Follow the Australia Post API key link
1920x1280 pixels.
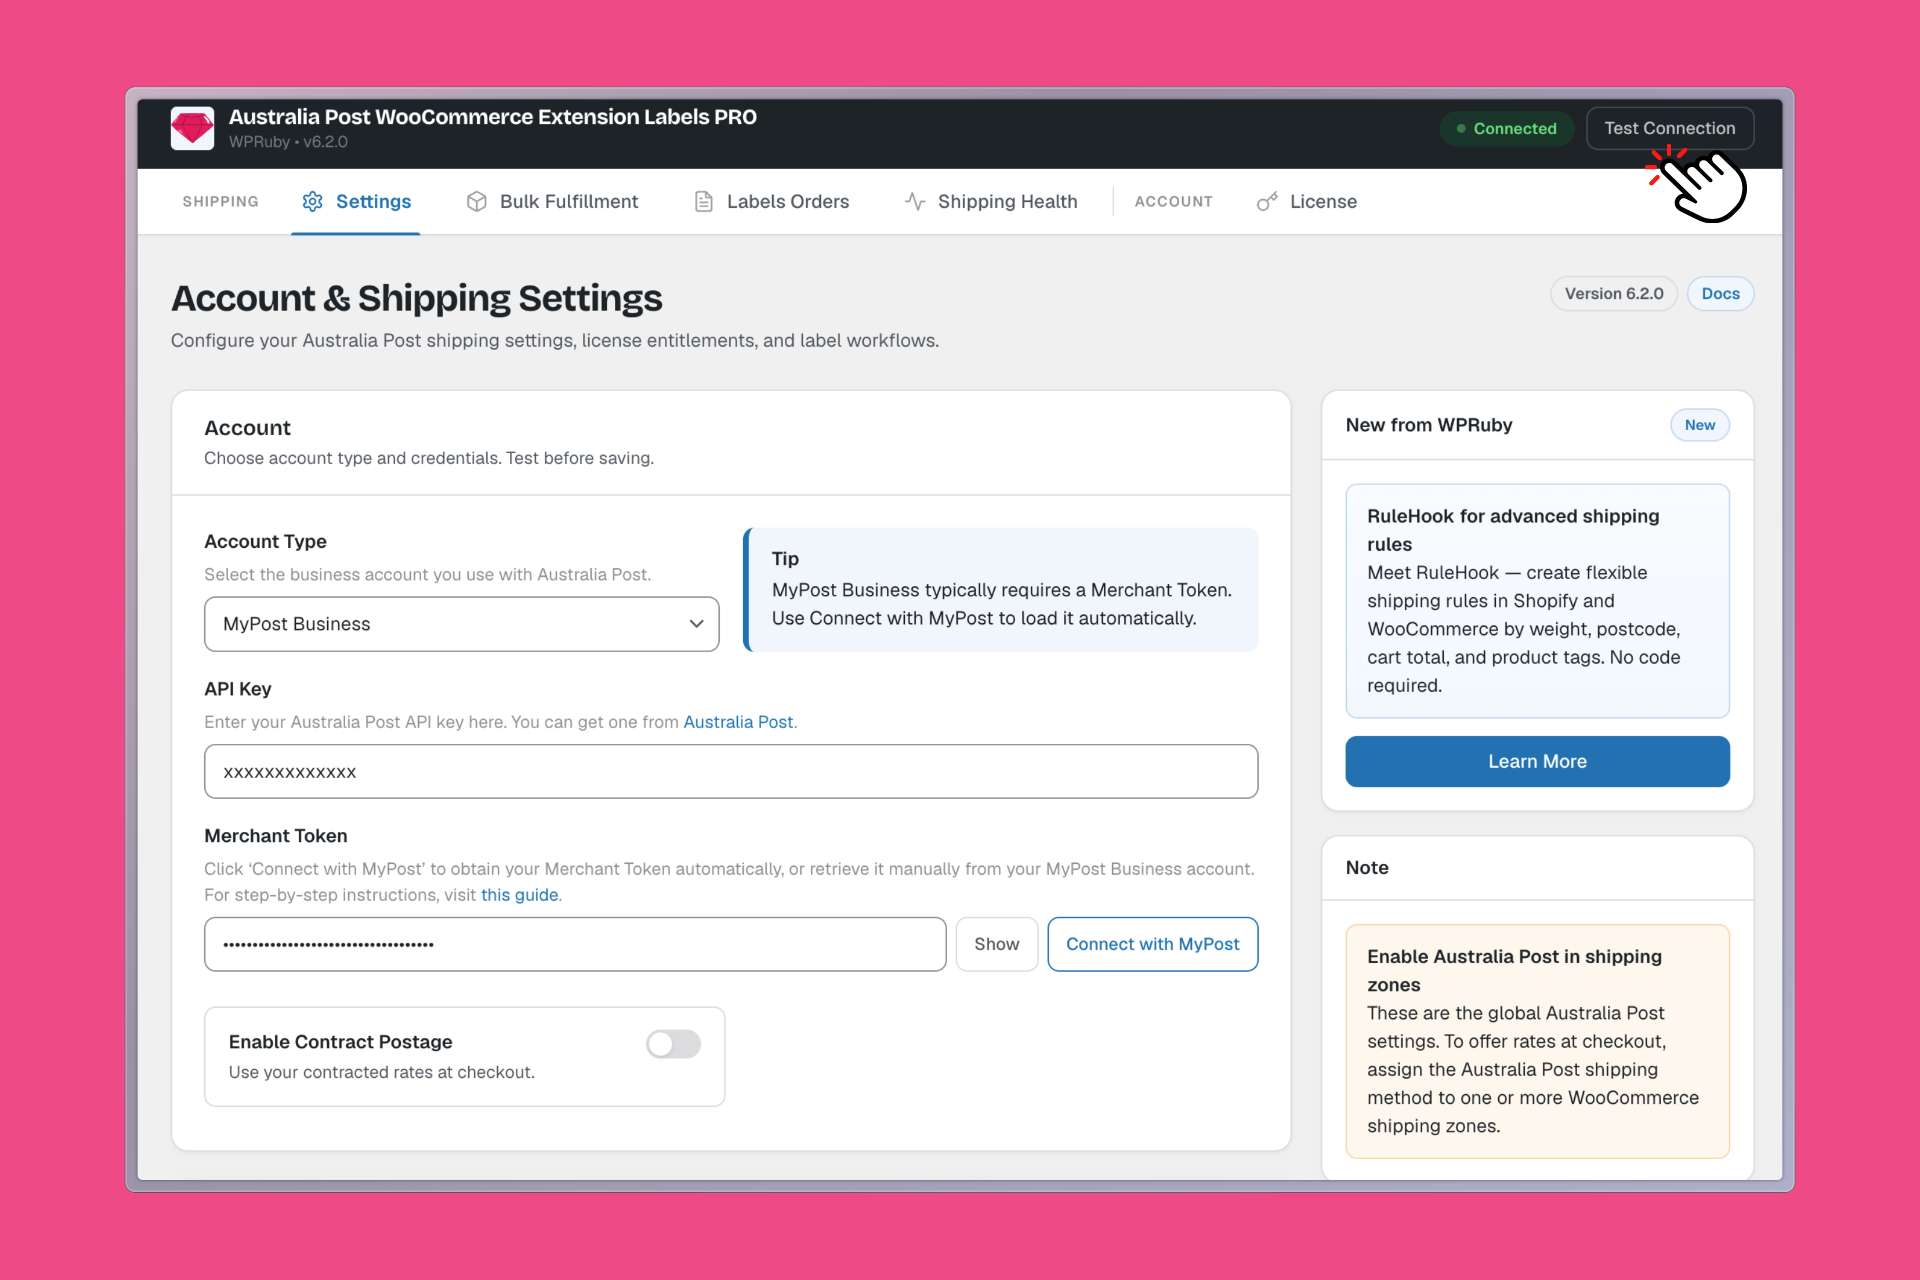(738, 722)
